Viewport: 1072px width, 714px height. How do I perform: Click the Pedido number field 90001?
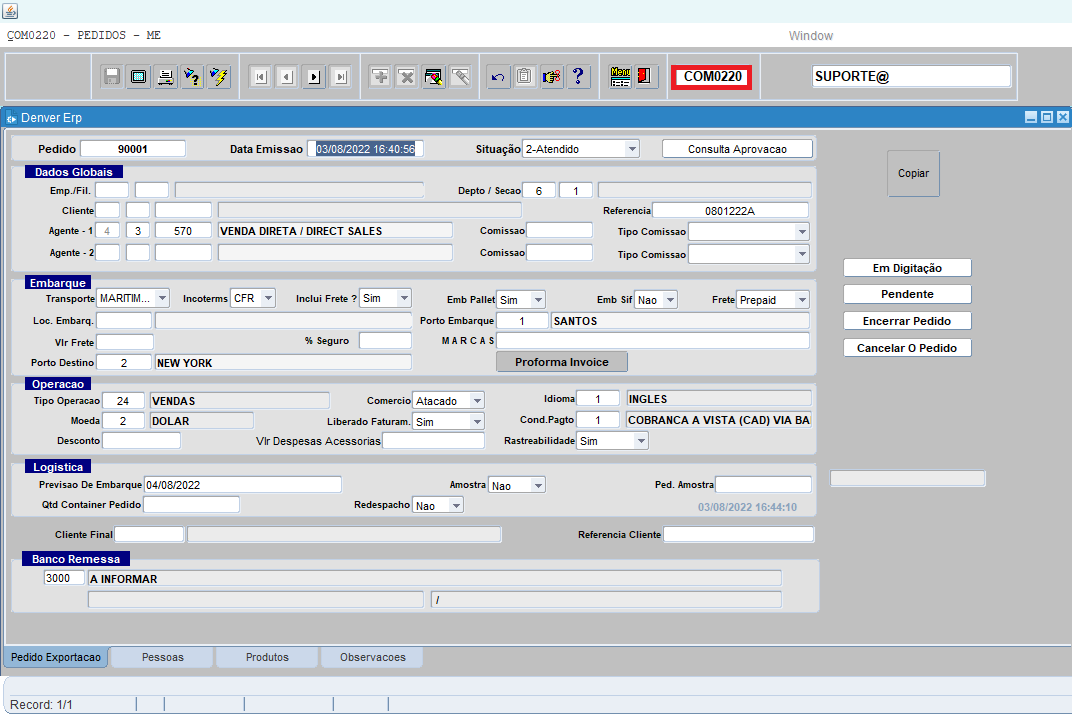(133, 149)
